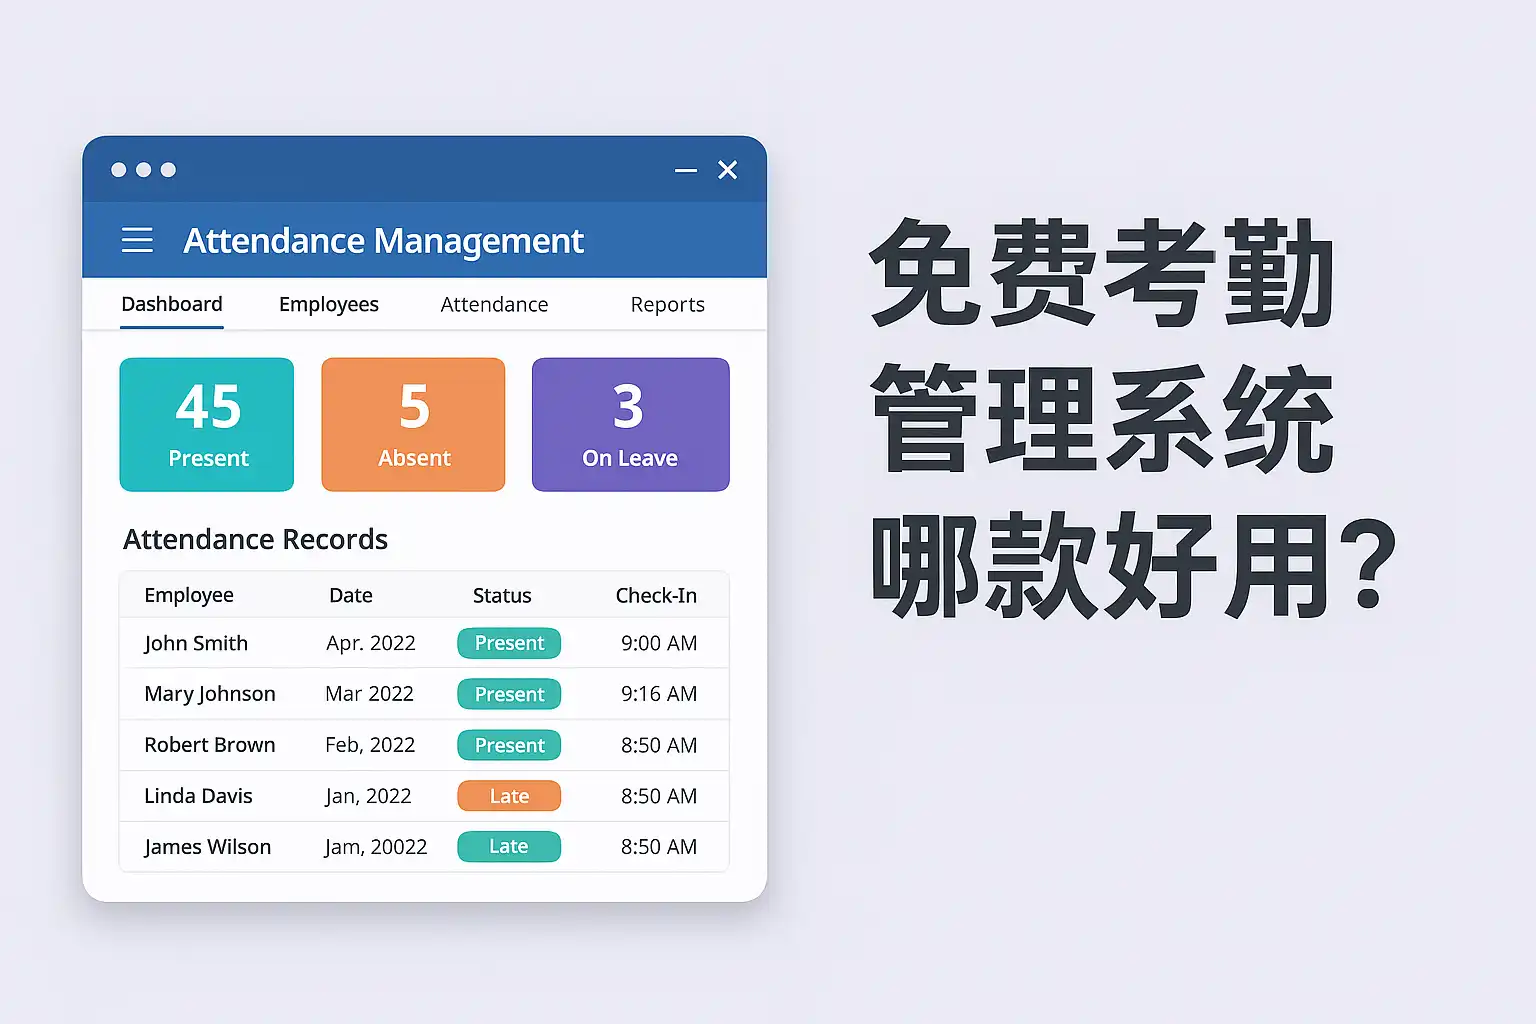Click John Smith's Present status badge

(509, 643)
